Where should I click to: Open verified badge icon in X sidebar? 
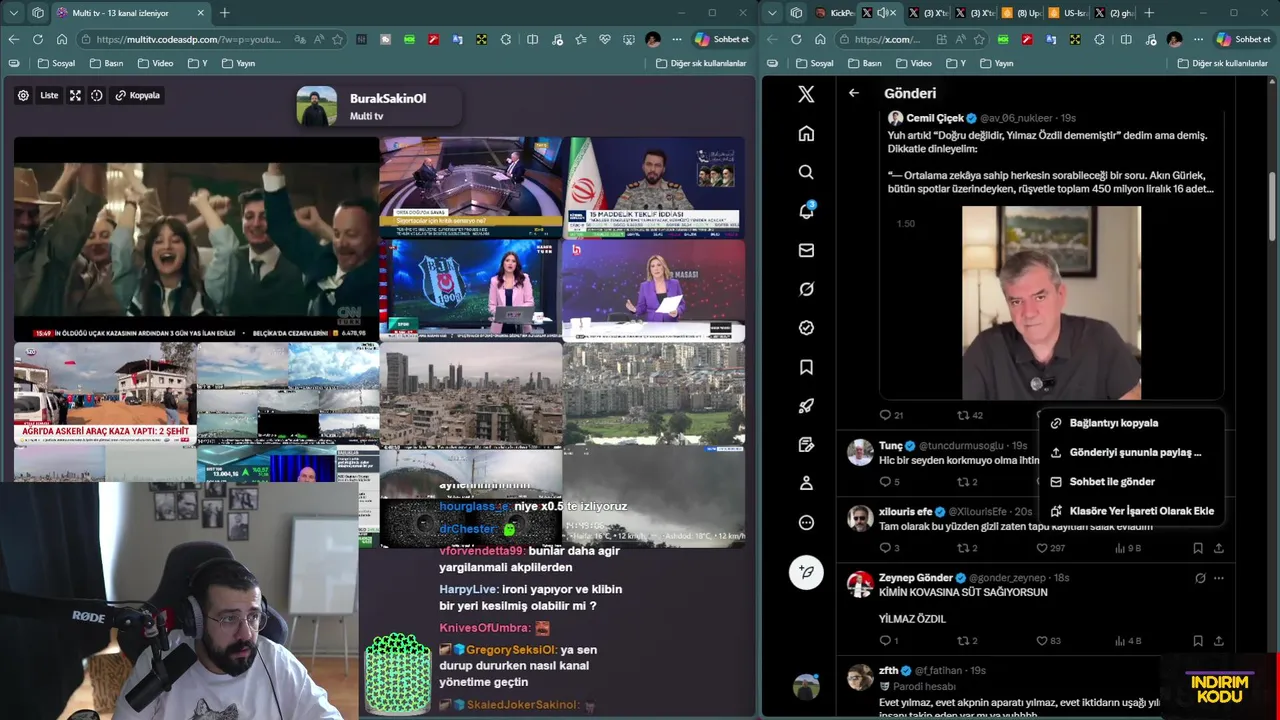point(806,328)
